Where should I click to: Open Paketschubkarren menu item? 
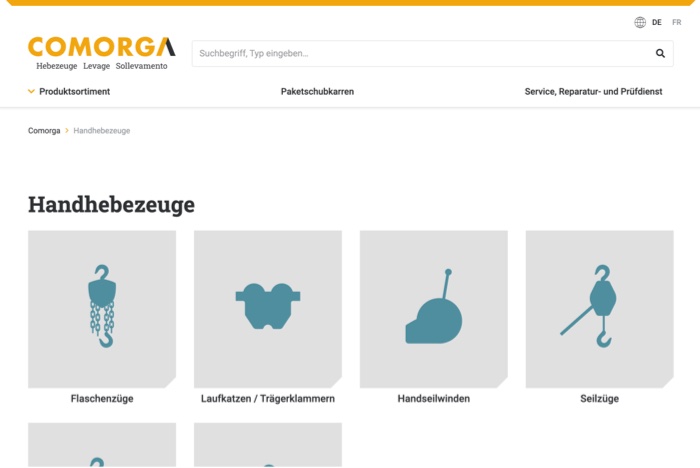pos(317,91)
